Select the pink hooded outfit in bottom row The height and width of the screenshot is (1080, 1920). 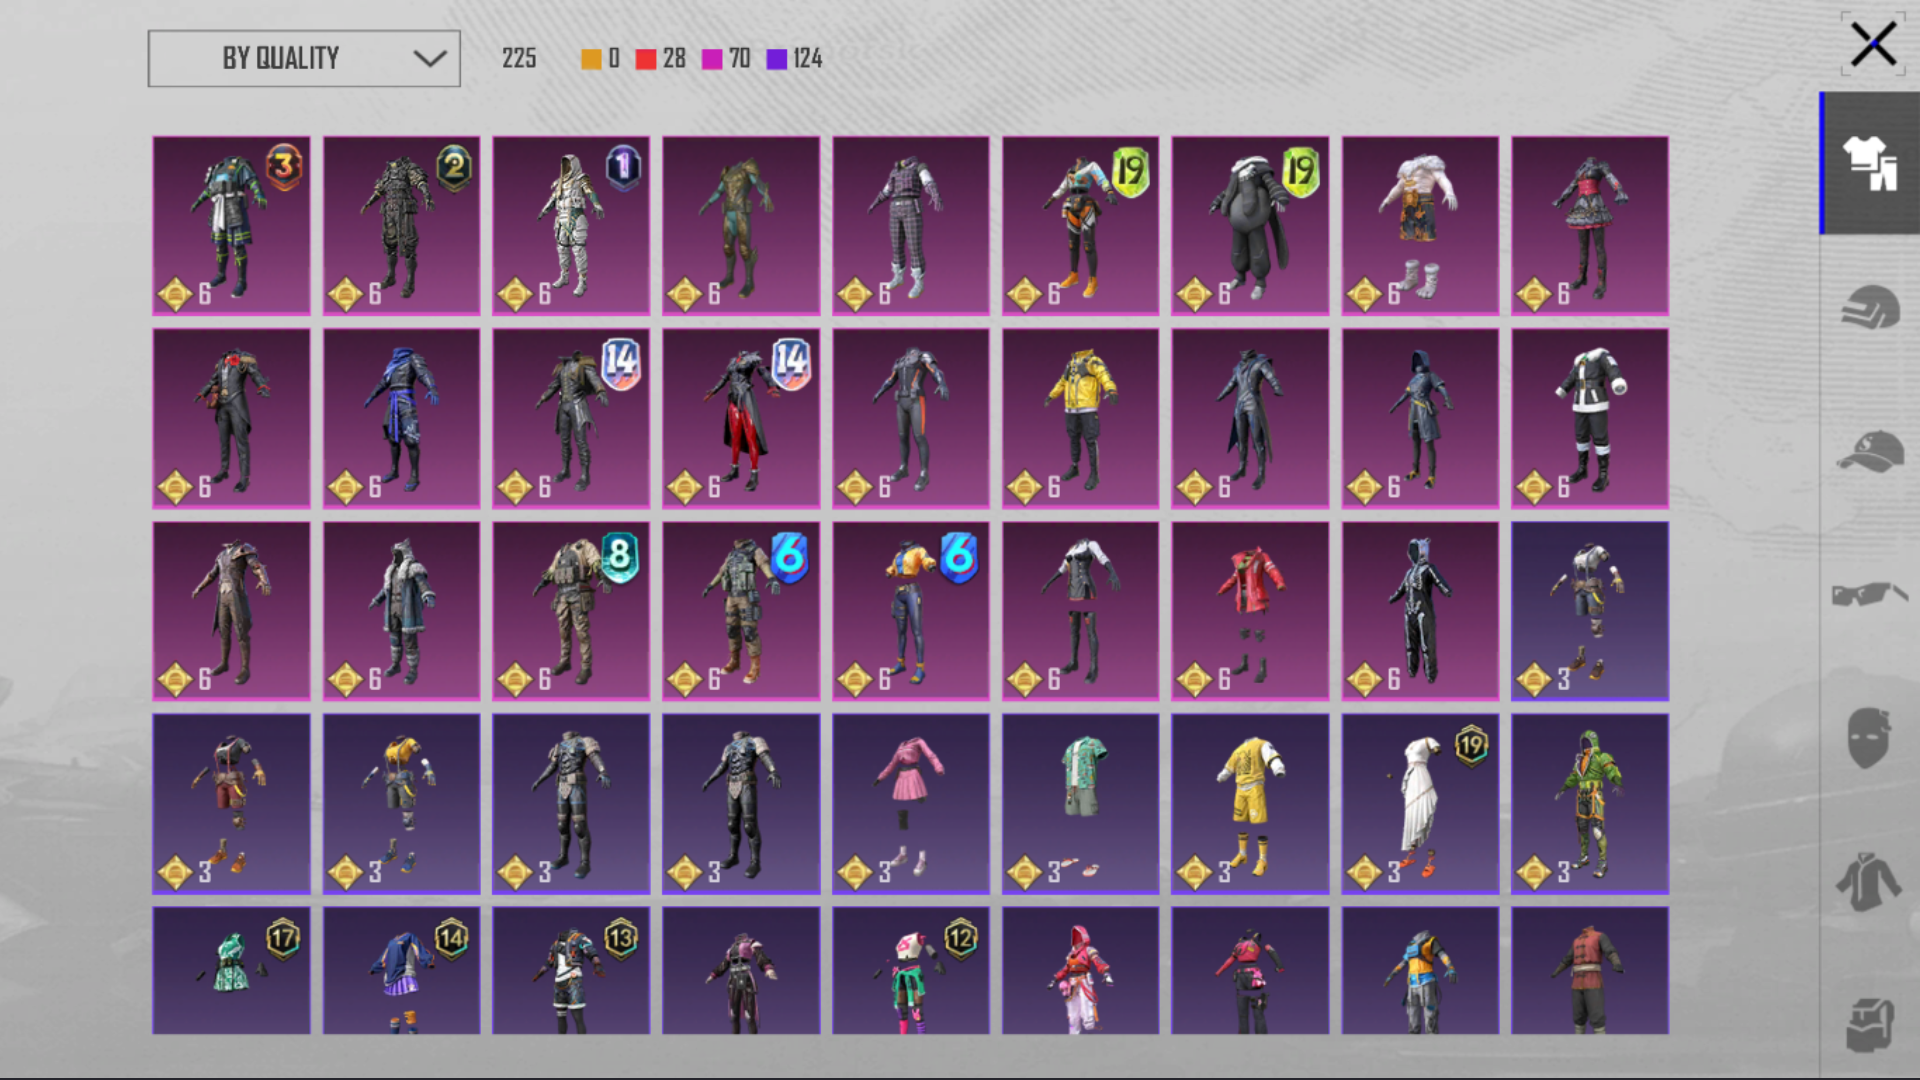1080,970
